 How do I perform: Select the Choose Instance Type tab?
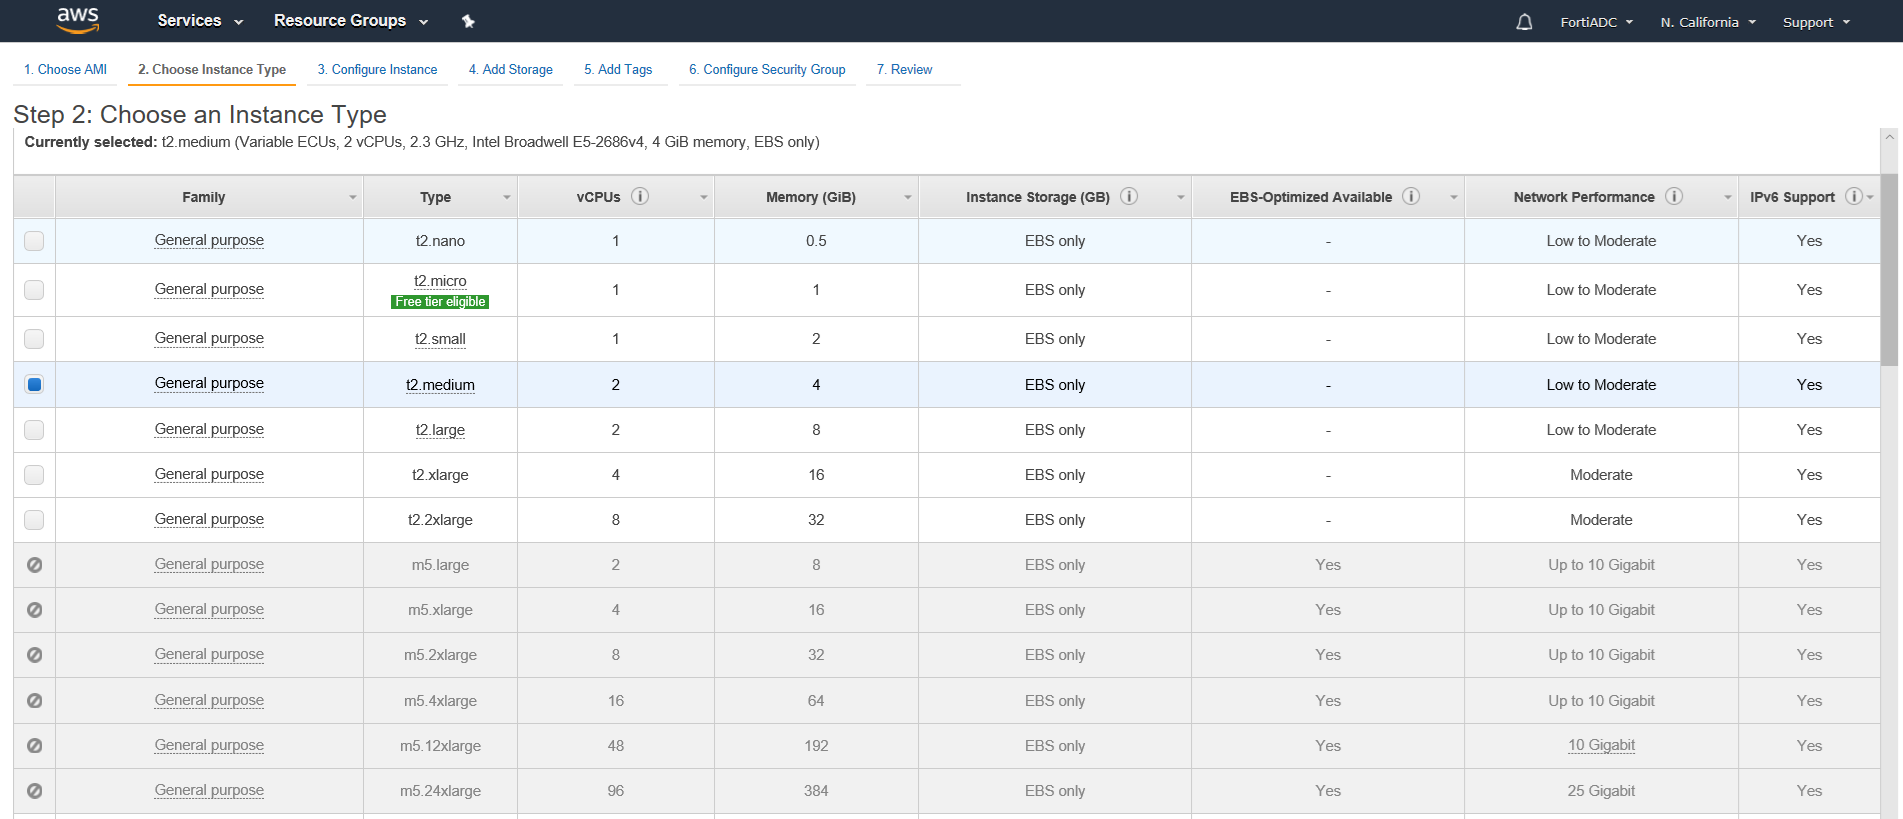pos(212,70)
